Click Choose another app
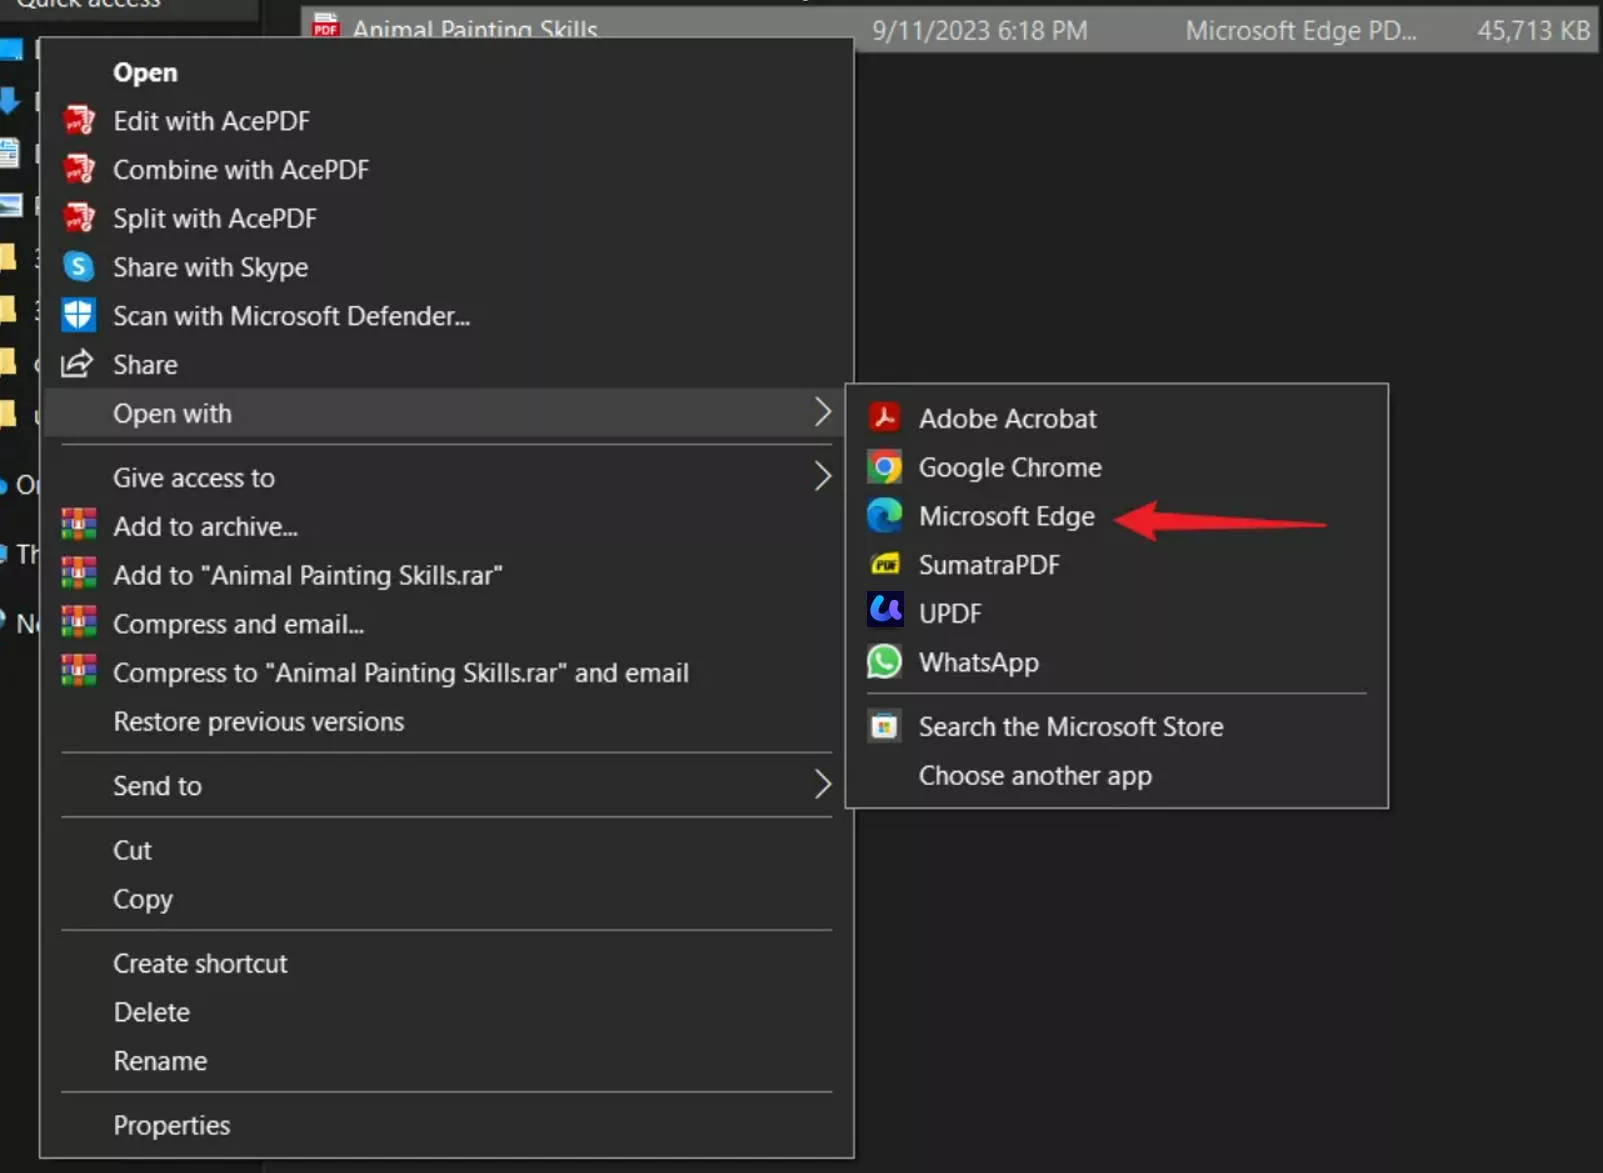This screenshot has height=1173, width=1603. click(x=1035, y=775)
